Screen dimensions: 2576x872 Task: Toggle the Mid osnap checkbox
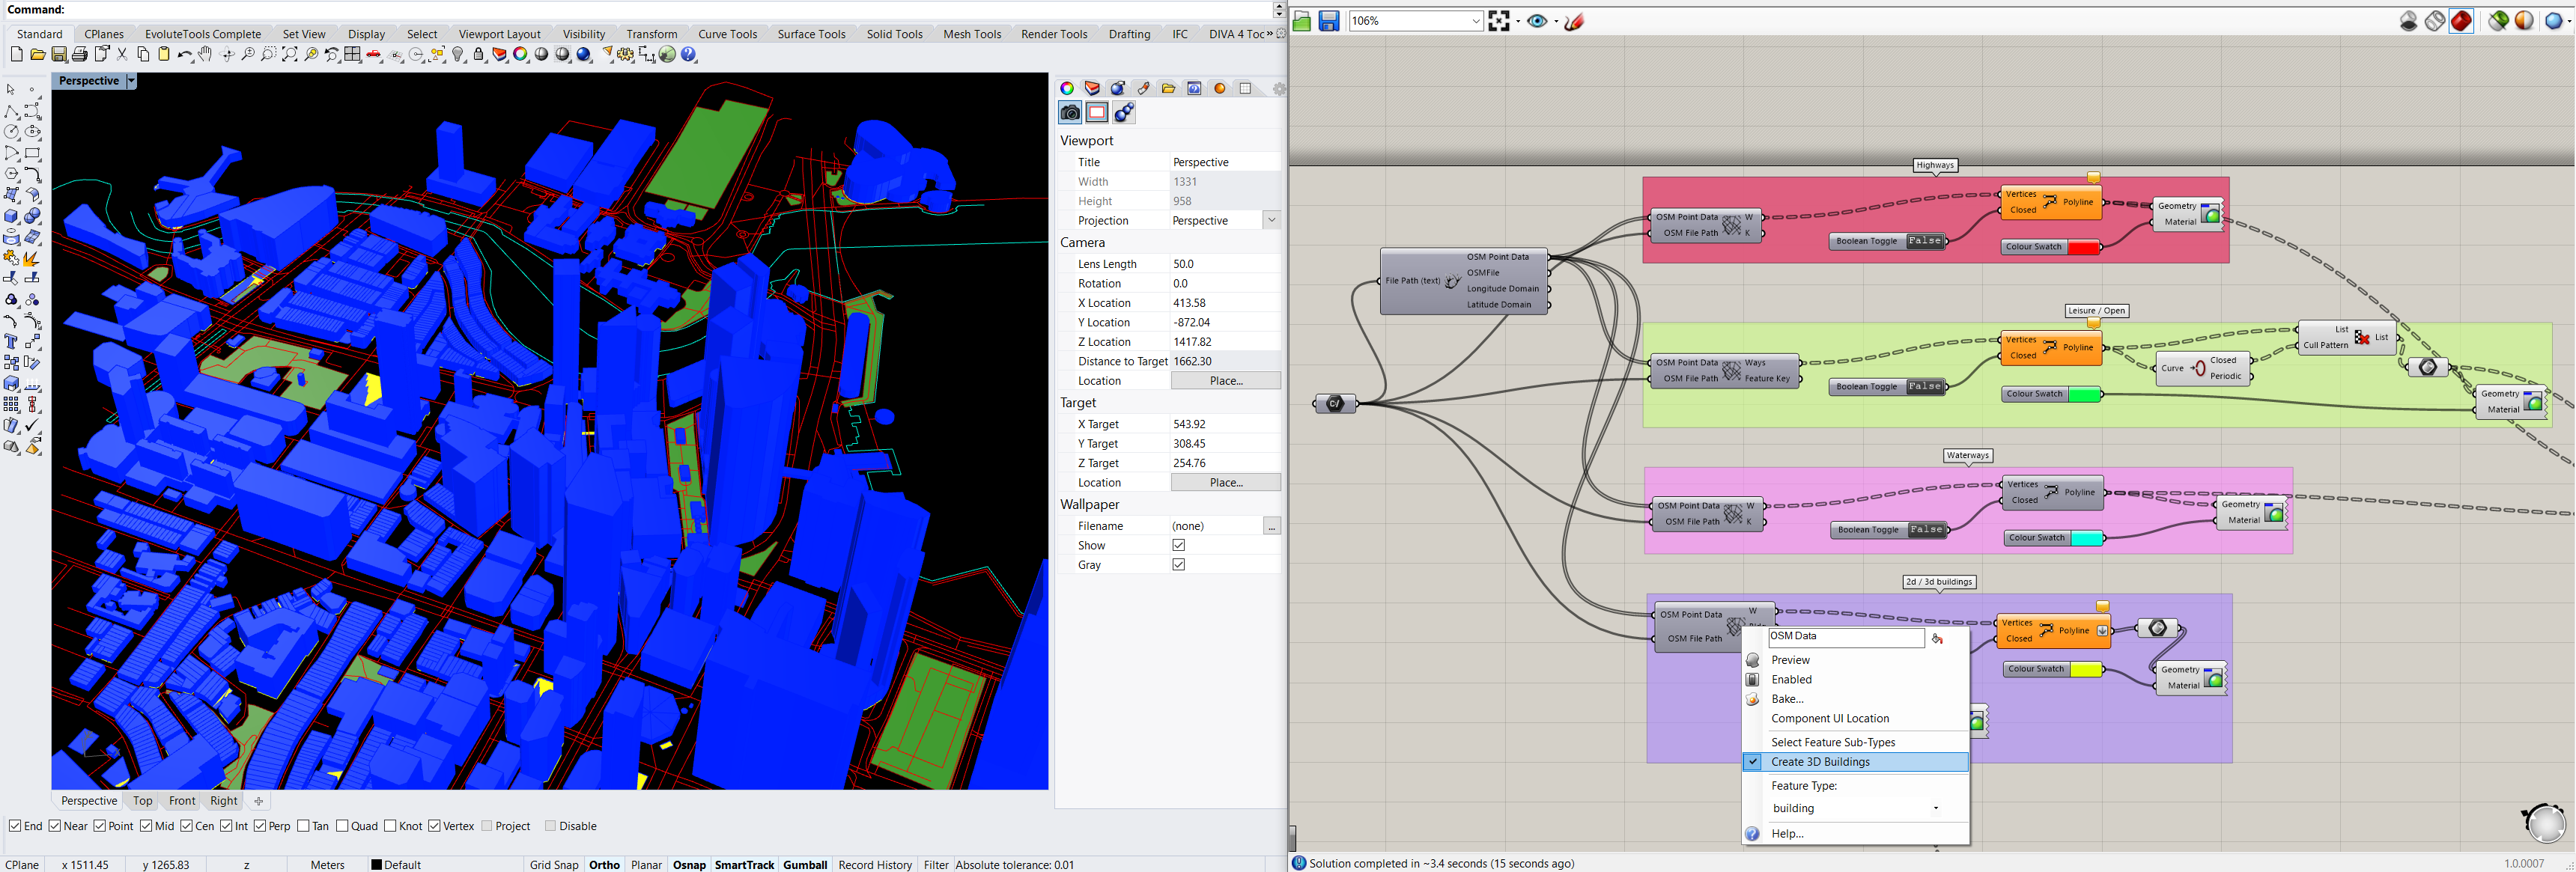click(x=146, y=826)
